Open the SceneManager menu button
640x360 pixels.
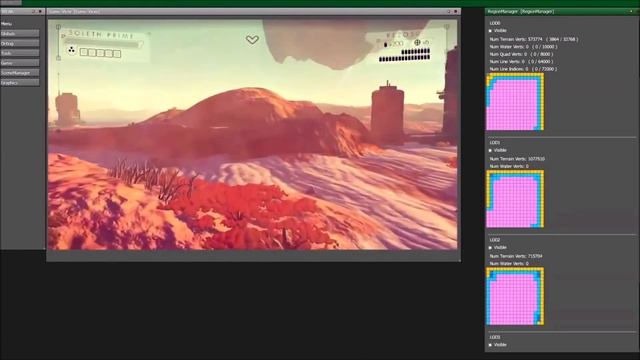click(20, 73)
